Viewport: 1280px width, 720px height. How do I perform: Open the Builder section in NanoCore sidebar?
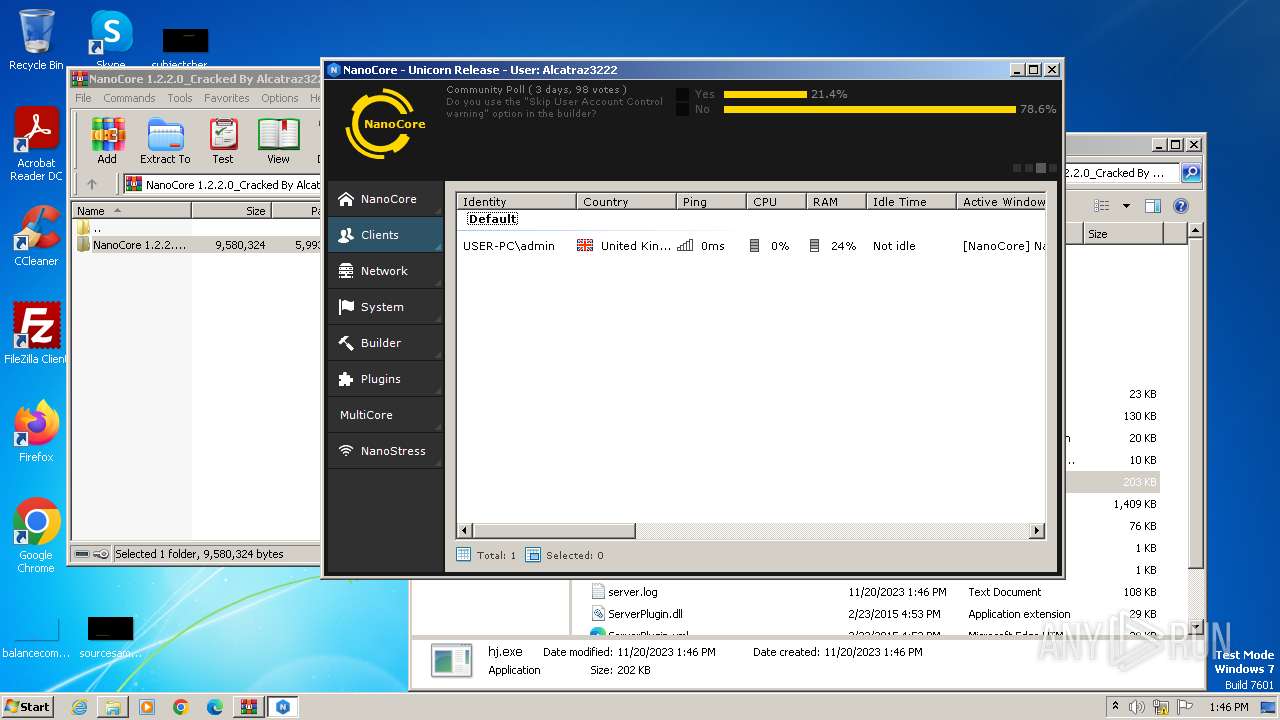pyautogui.click(x=385, y=343)
